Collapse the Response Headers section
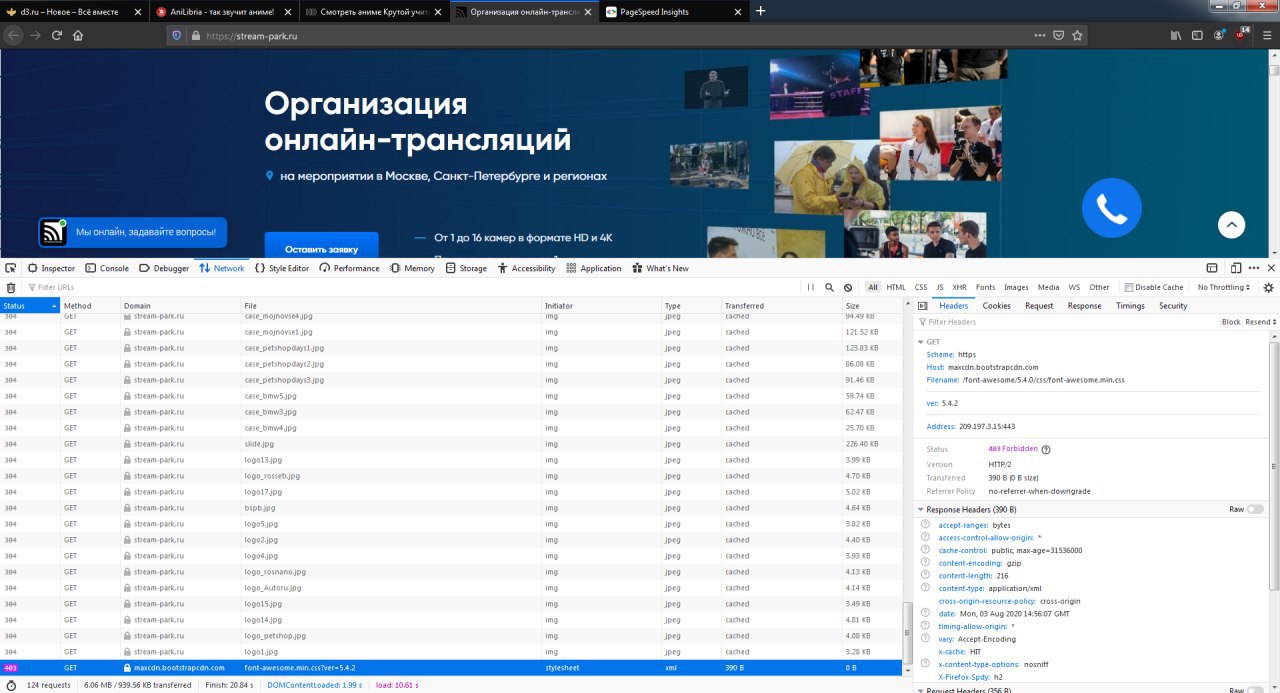The height and width of the screenshot is (693, 1280). pos(920,510)
